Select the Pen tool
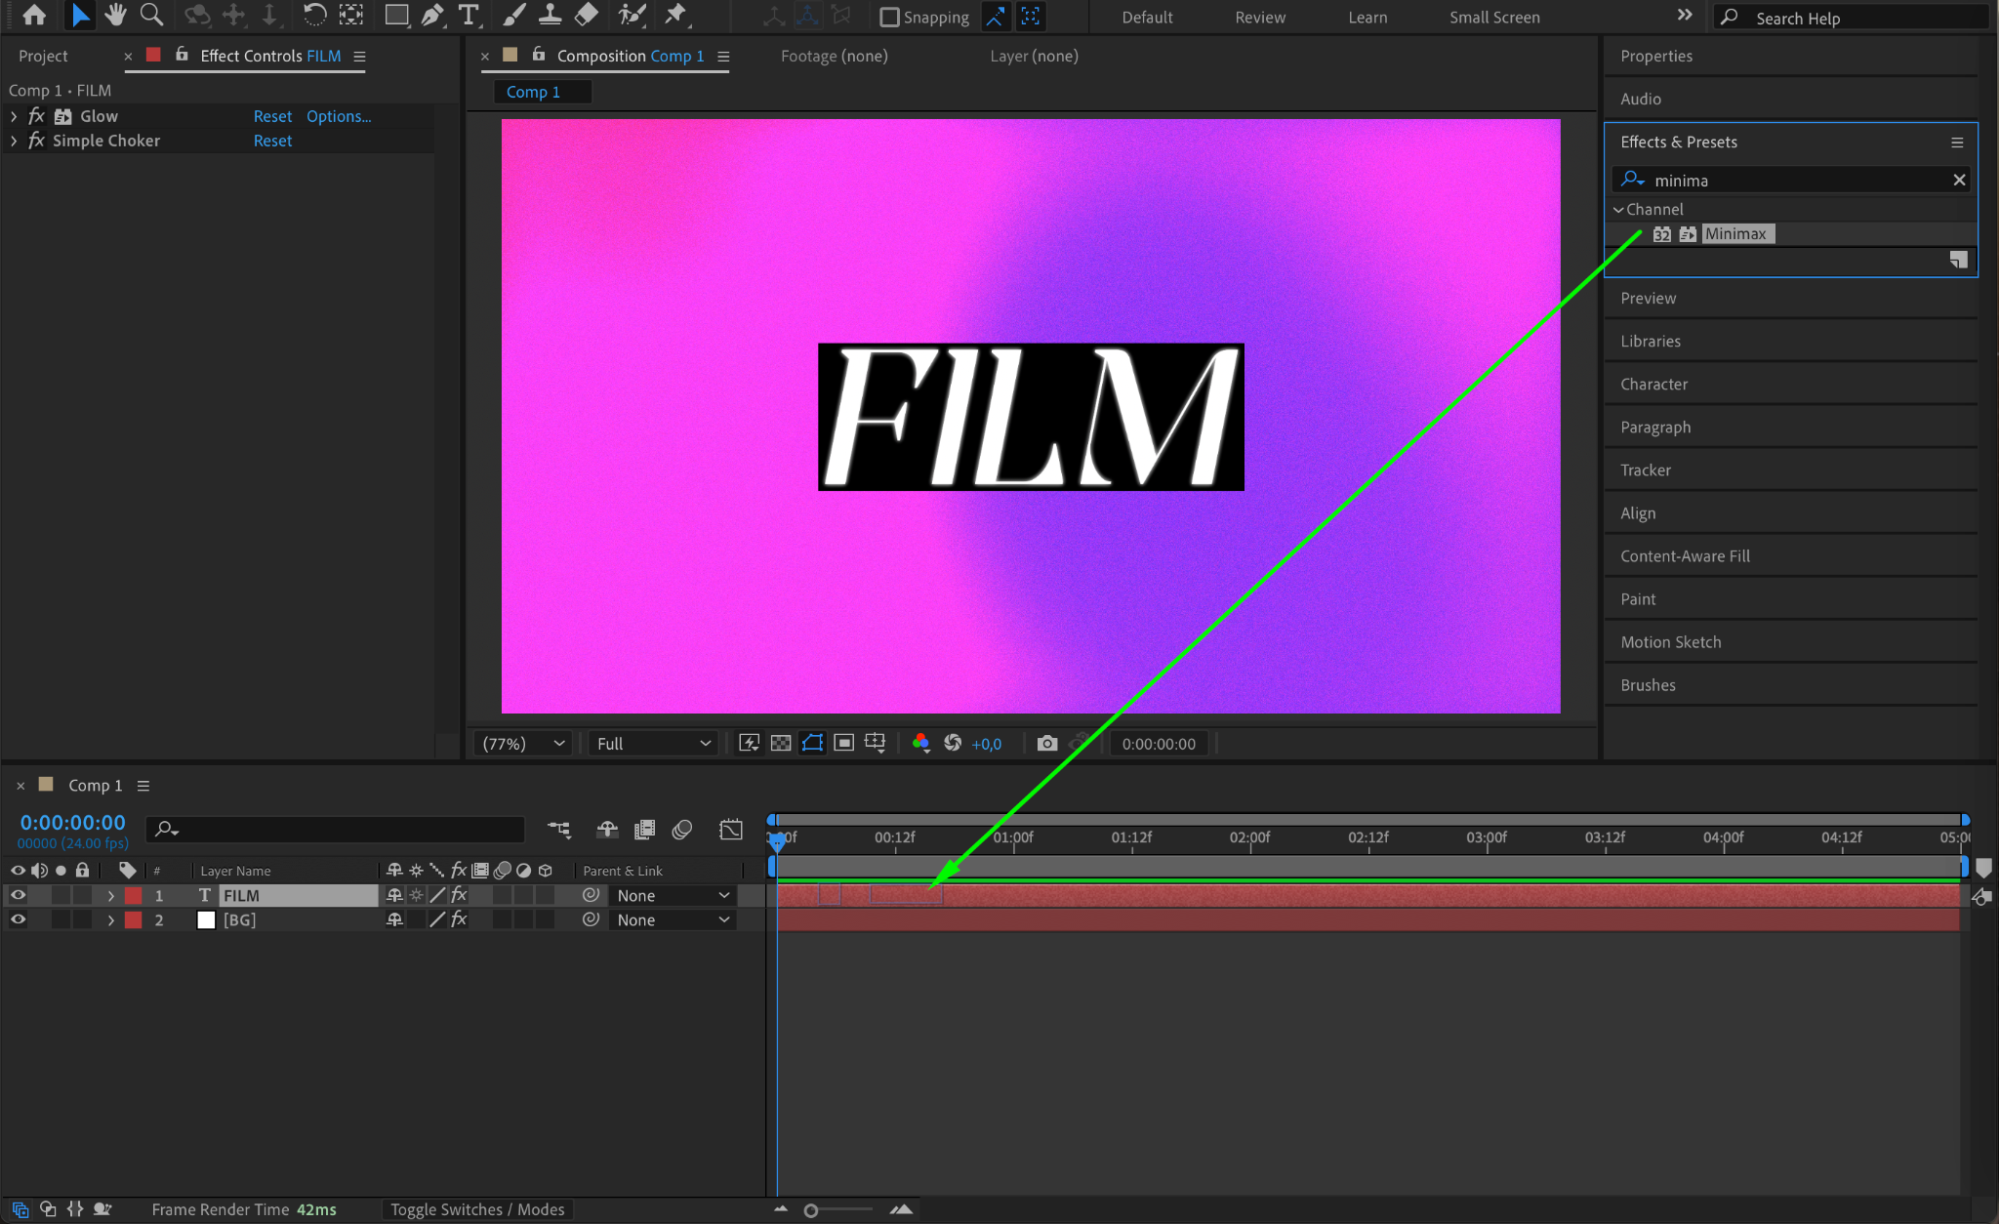 point(433,15)
